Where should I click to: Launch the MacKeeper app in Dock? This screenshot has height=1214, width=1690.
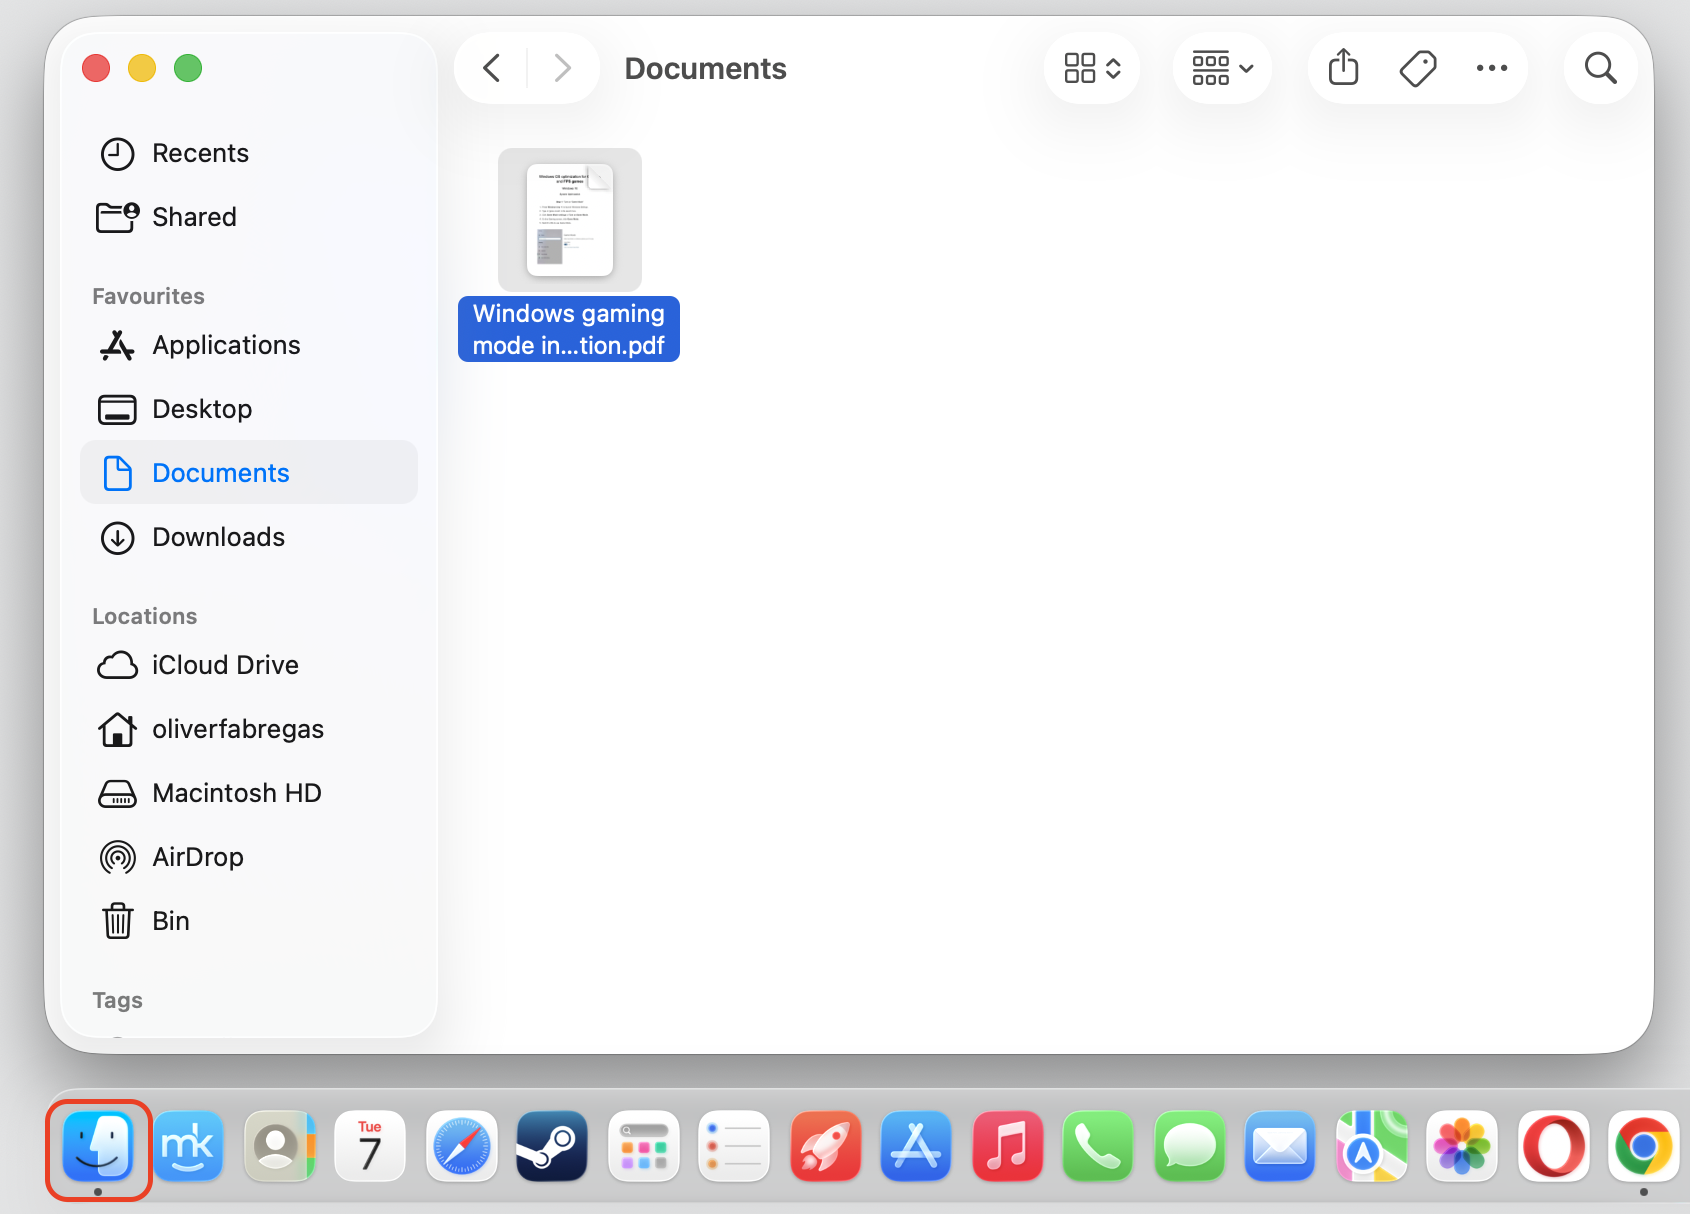[188, 1146]
